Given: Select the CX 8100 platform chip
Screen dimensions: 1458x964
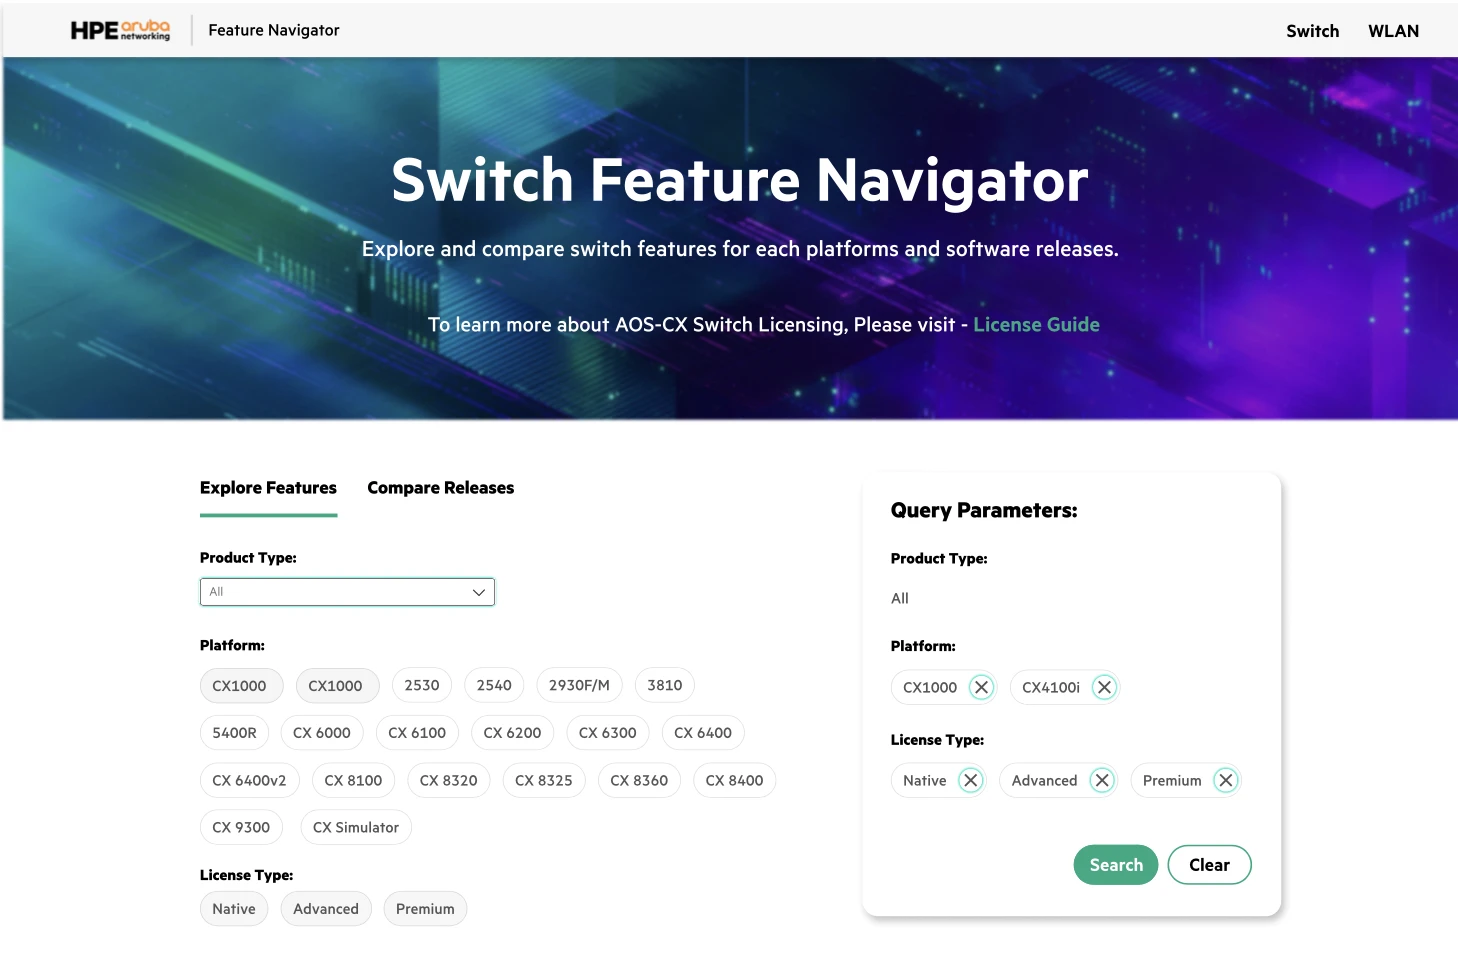Looking at the screenshot, I should click(353, 780).
